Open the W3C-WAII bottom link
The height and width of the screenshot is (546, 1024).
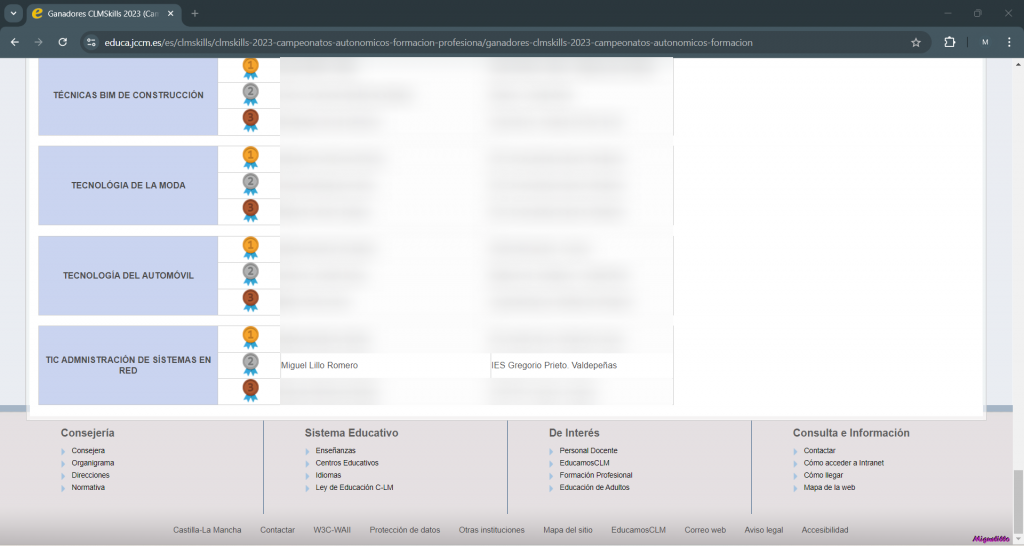click(x=332, y=530)
